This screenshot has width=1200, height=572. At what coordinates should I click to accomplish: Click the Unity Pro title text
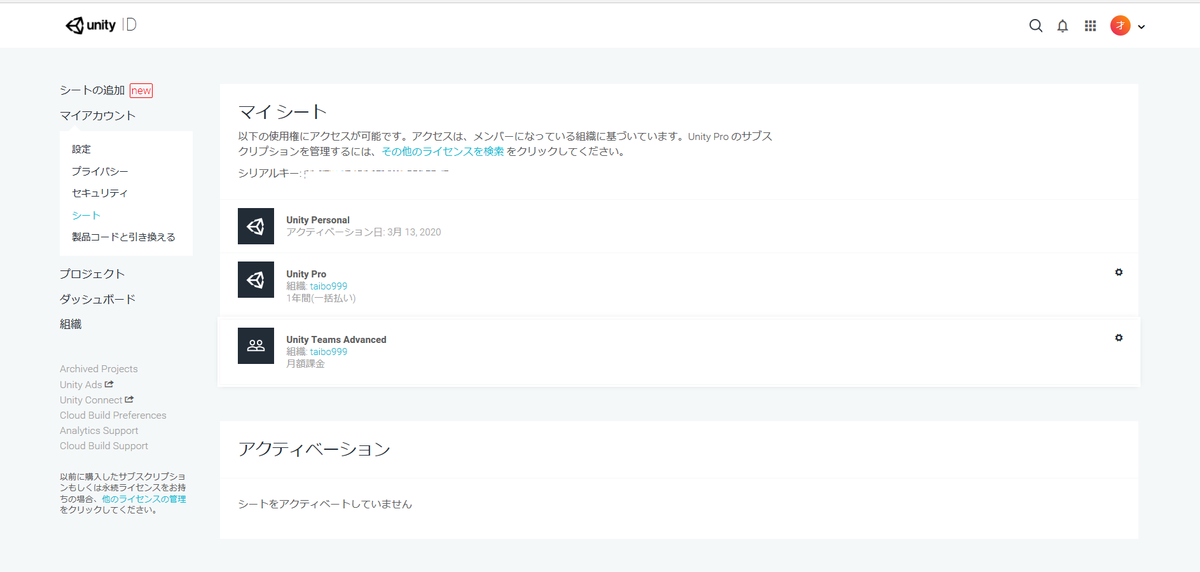(306, 274)
